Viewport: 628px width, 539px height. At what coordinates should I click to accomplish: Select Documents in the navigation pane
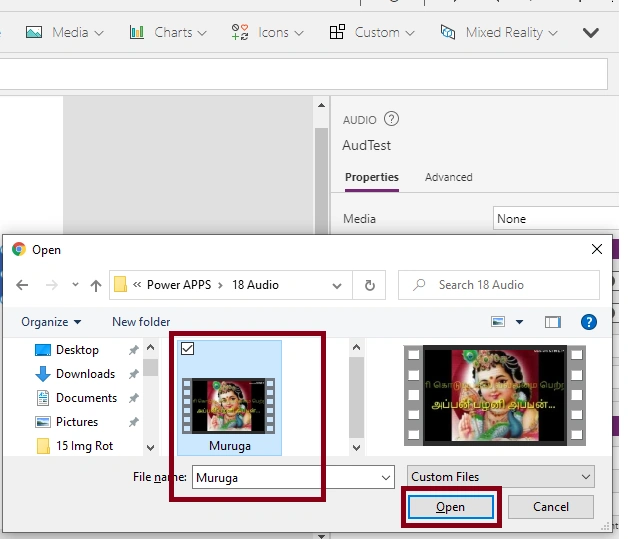(x=86, y=398)
